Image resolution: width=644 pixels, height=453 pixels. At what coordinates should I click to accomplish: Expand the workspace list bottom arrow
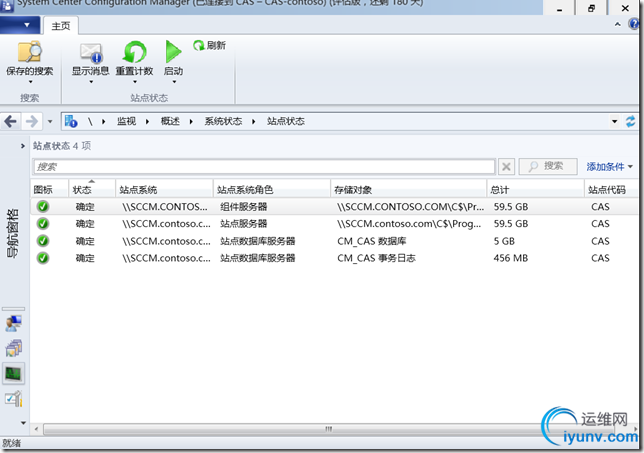point(23,423)
